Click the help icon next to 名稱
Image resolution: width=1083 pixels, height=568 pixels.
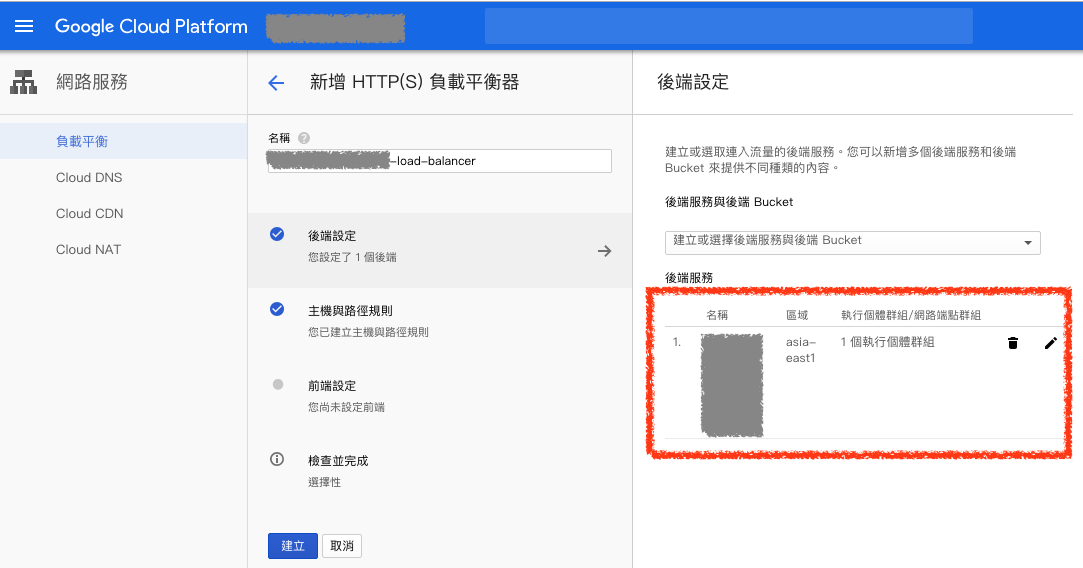tap(304, 138)
